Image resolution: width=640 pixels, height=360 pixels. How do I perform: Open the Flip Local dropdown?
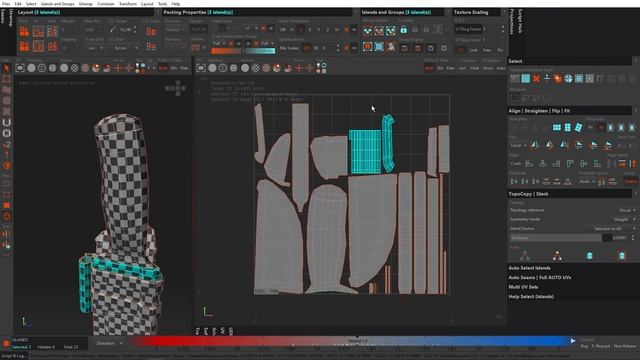click(518, 145)
